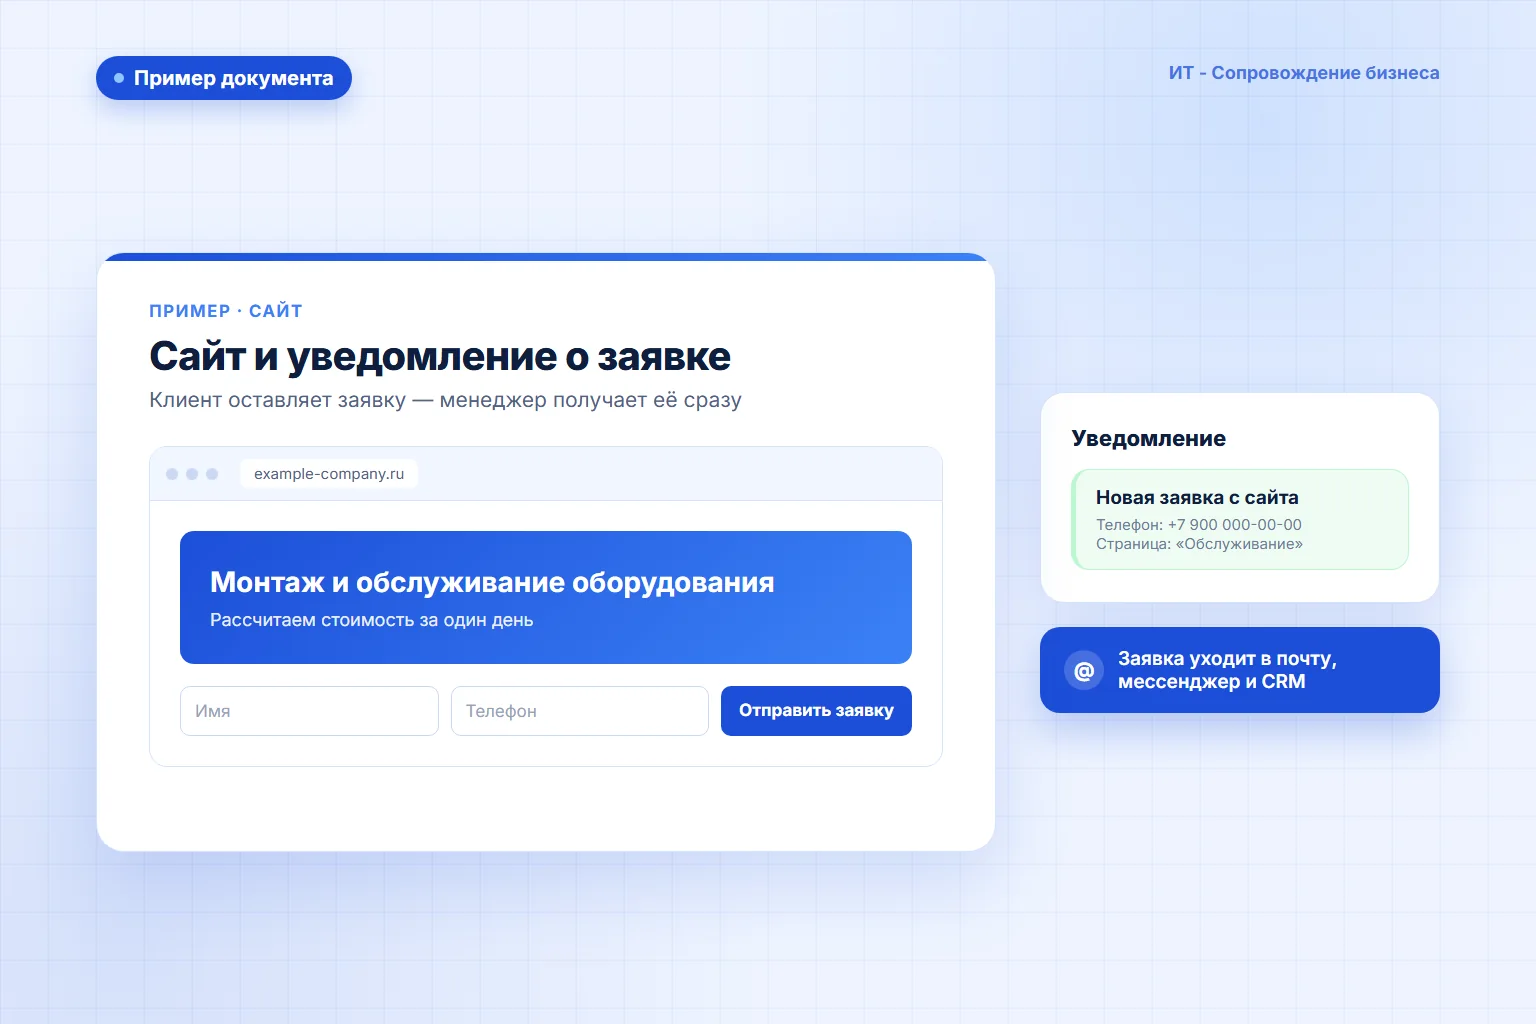Click the example-company.ru address bar
The width and height of the screenshot is (1536, 1024).
pyautogui.click(x=329, y=474)
